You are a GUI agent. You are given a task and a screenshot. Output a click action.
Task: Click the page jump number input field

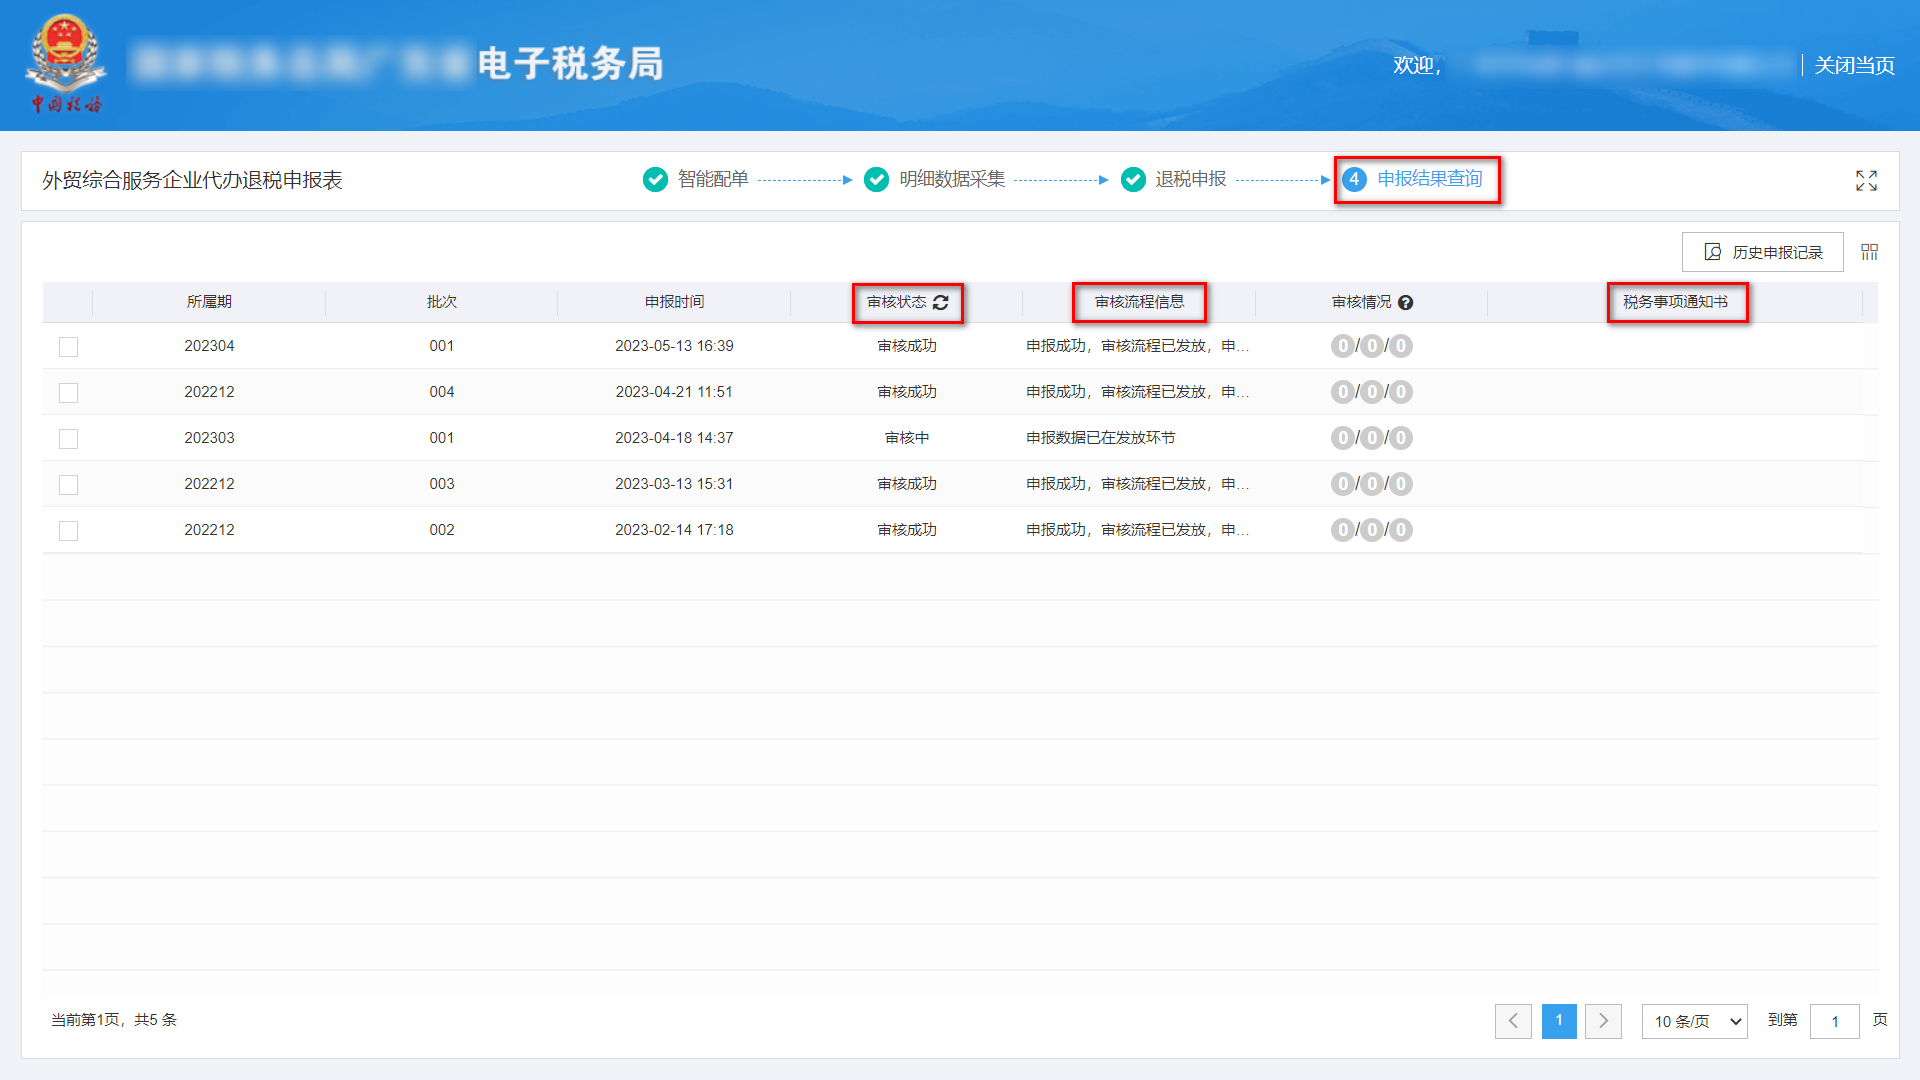click(x=1834, y=1021)
